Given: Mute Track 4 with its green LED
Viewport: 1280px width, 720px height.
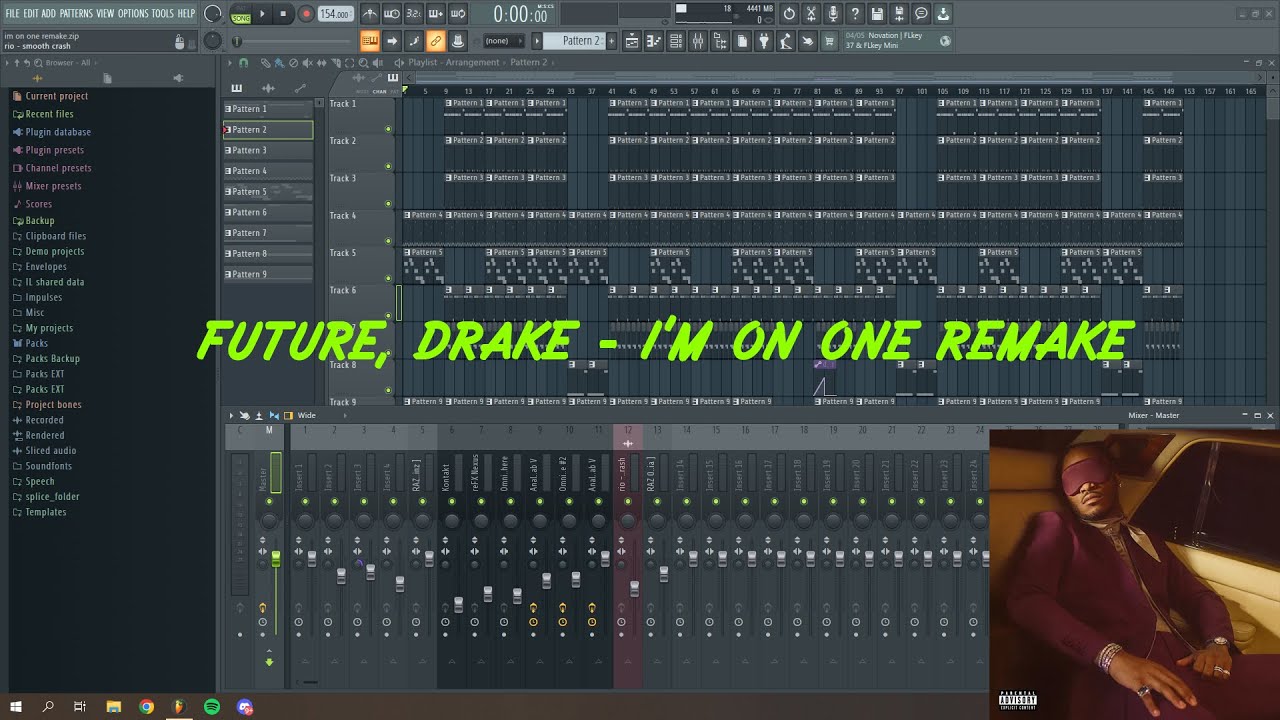Looking at the screenshot, I should click(x=388, y=241).
